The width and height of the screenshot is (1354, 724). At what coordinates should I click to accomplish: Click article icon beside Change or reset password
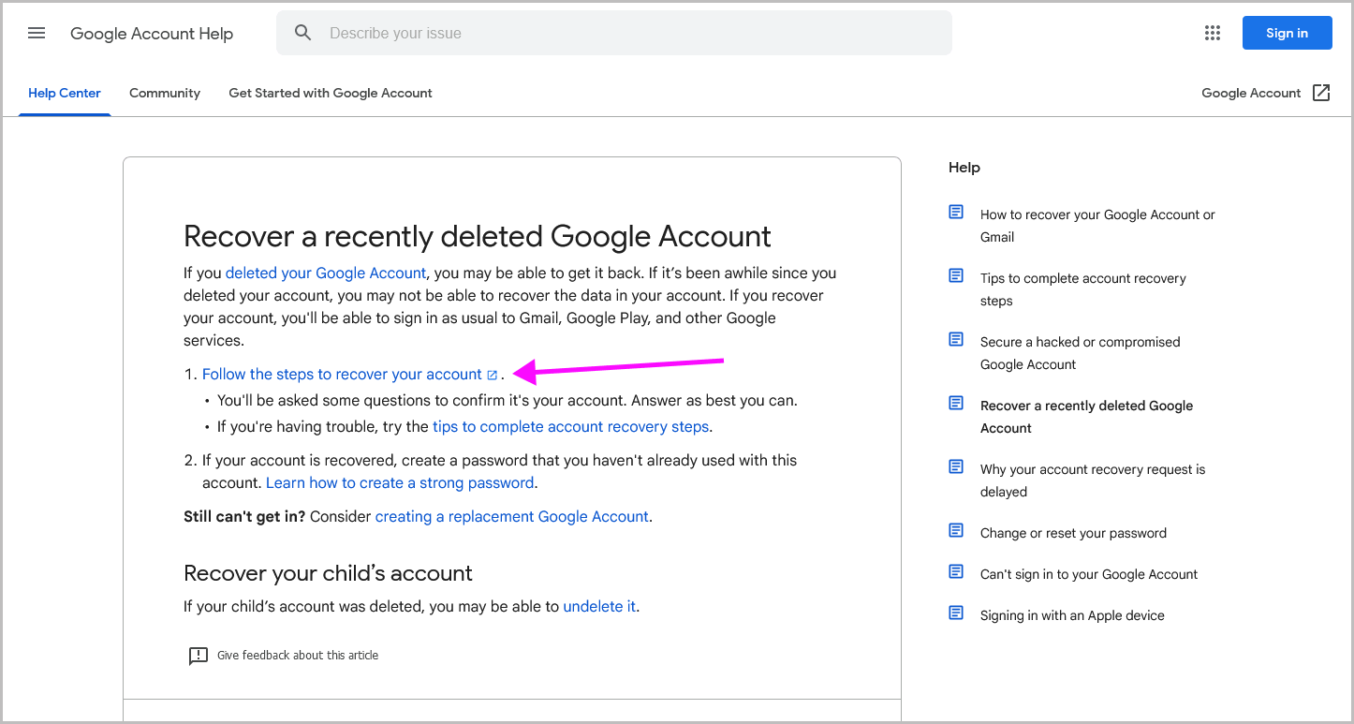coord(956,531)
